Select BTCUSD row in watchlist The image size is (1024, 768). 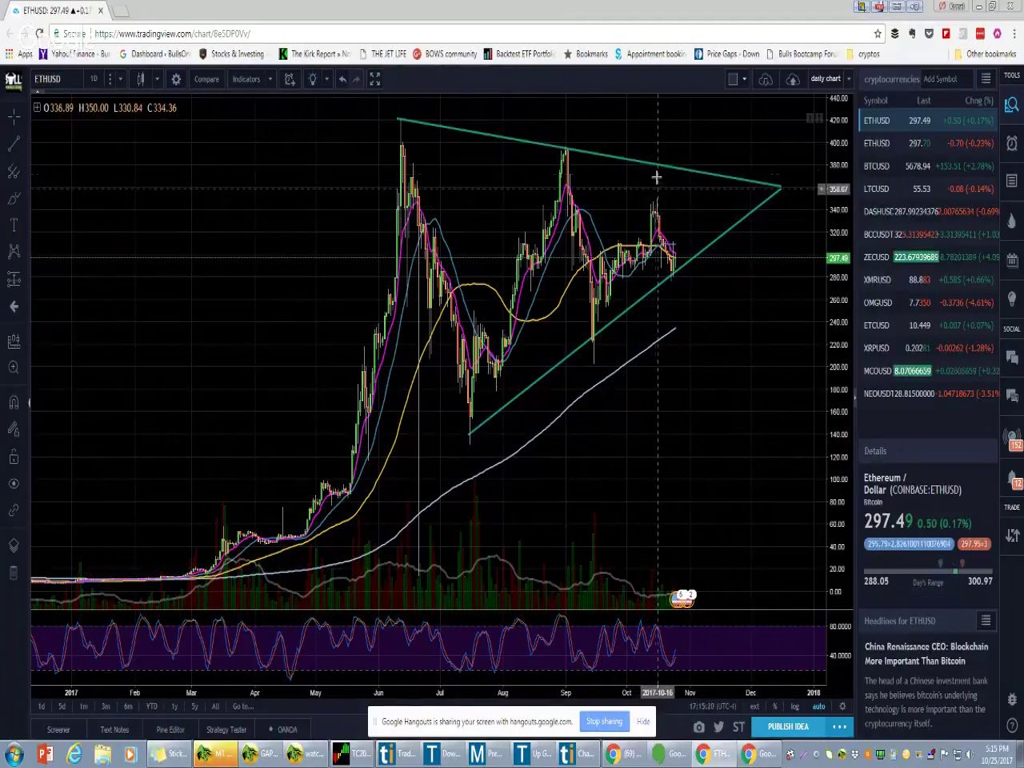click(928, 166)
